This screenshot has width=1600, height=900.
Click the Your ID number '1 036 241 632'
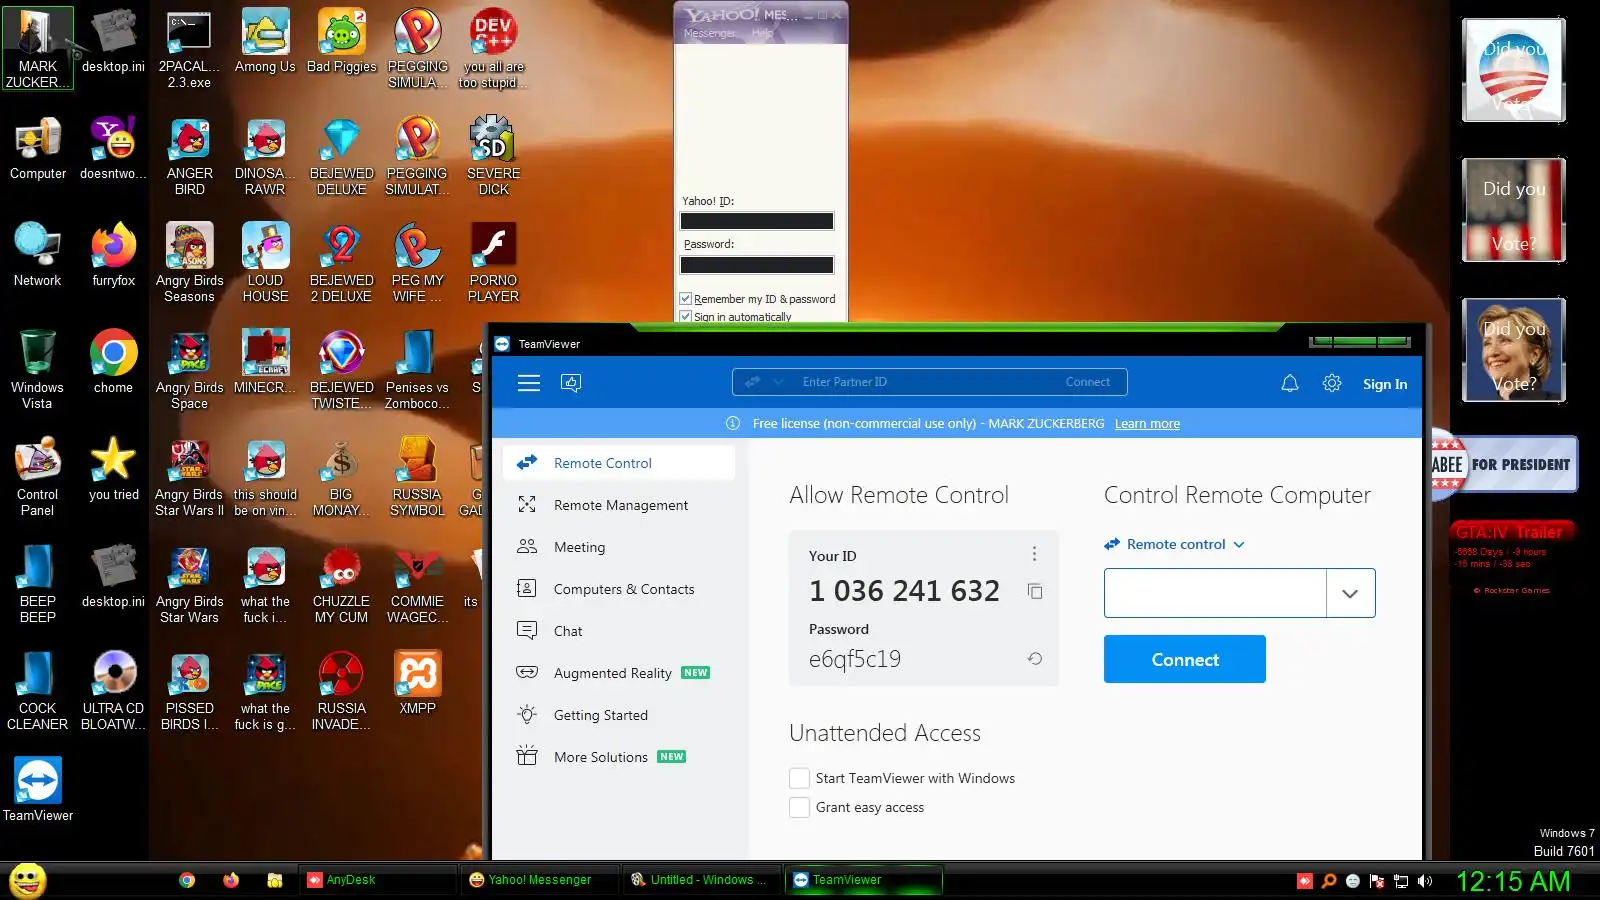click(904, 591)
